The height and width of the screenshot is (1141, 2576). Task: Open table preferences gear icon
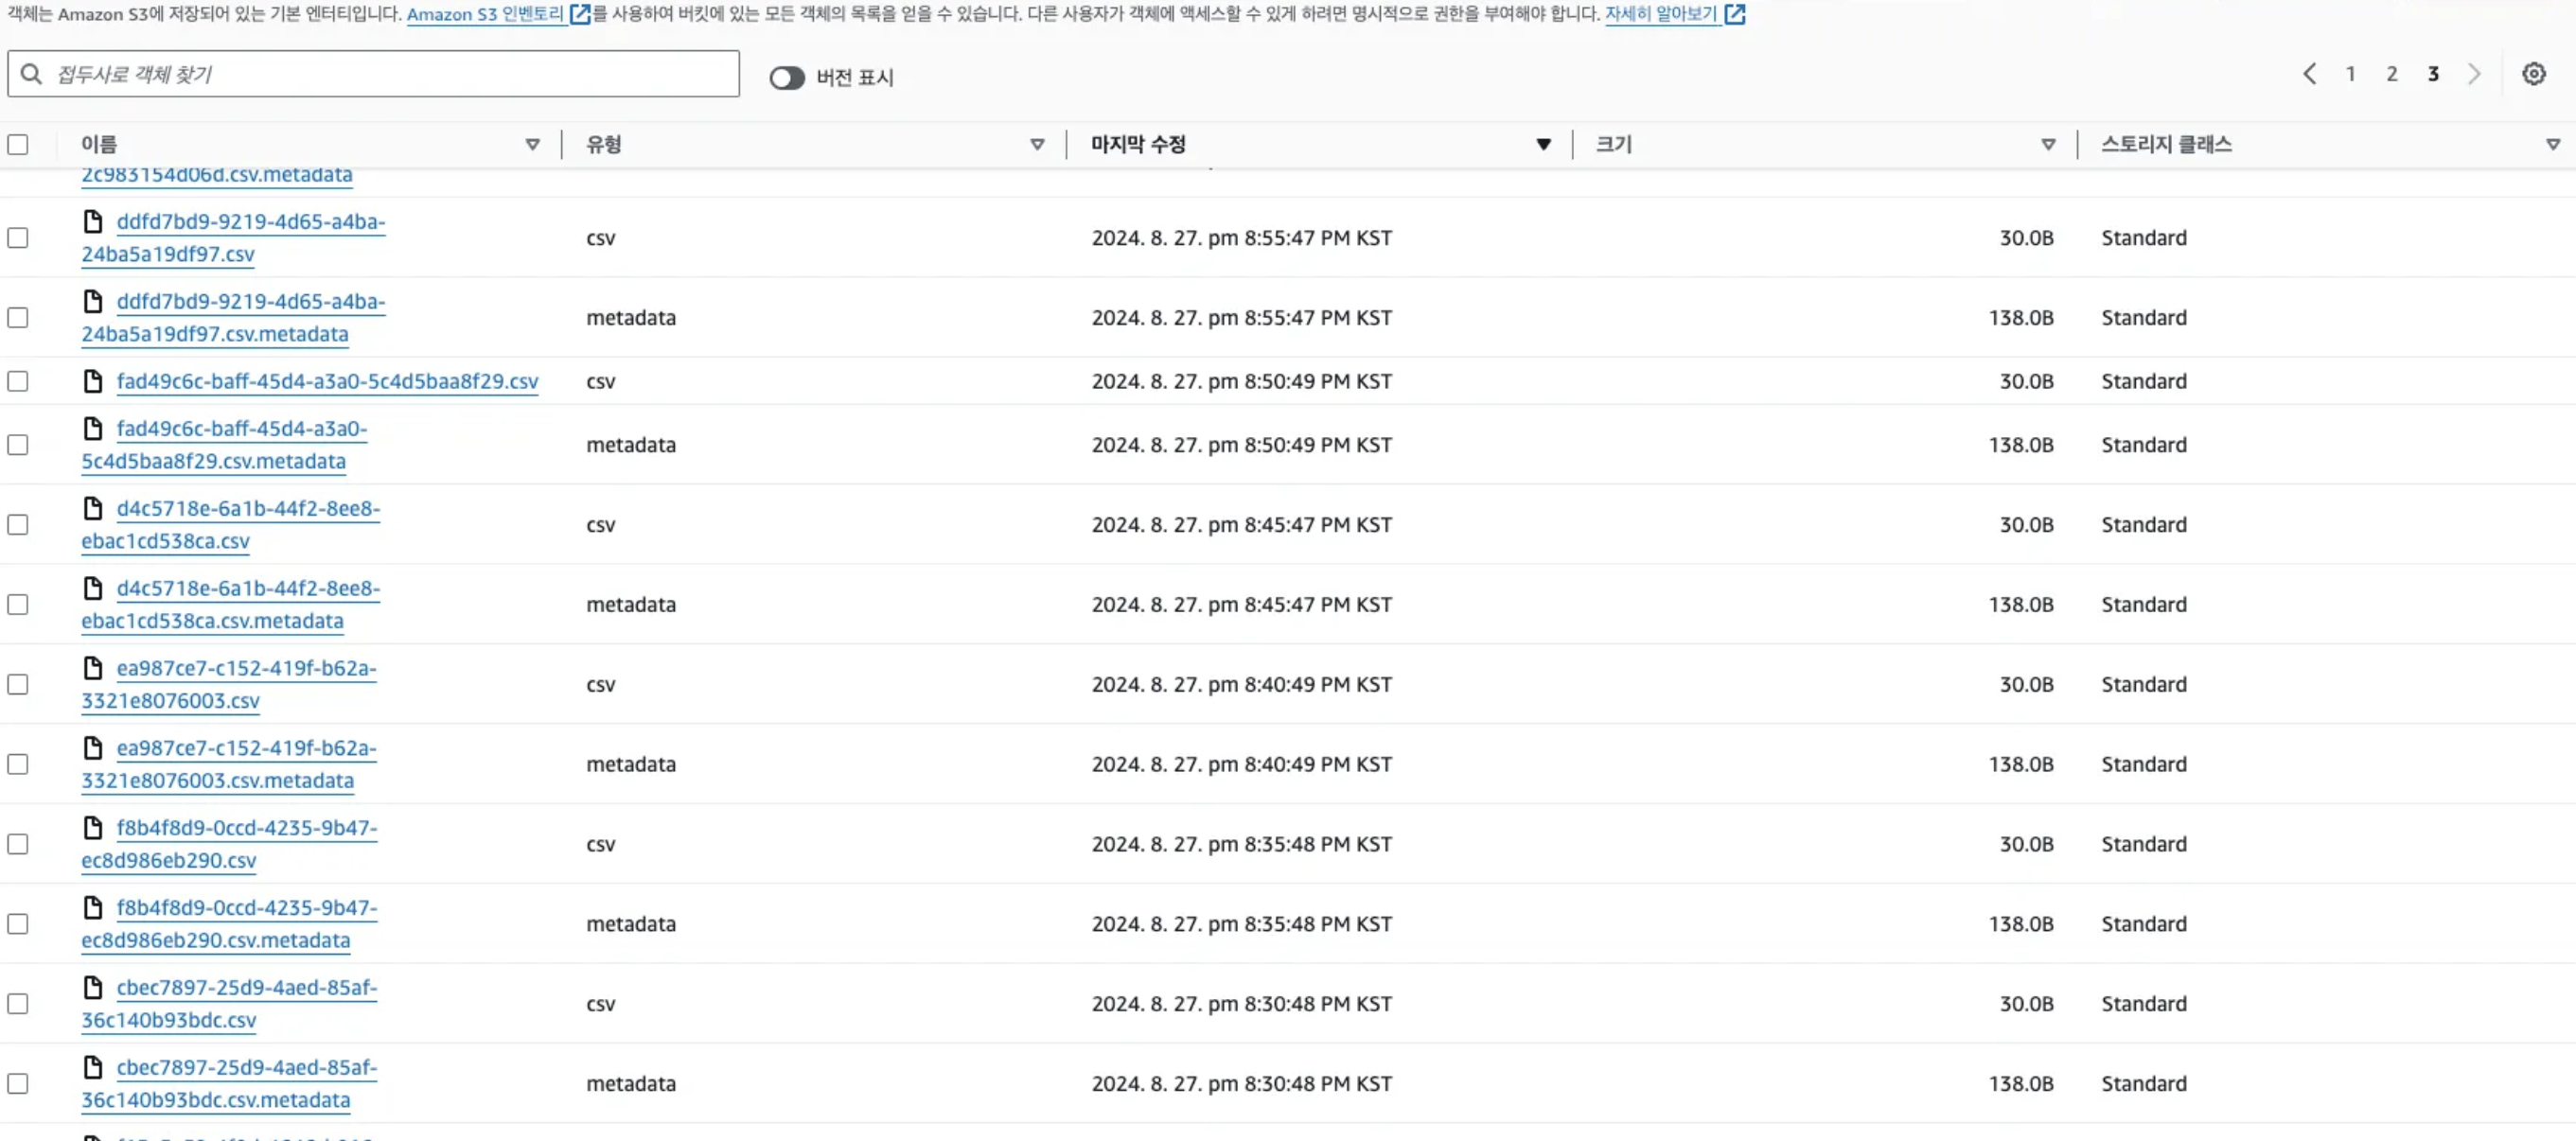2533,74
